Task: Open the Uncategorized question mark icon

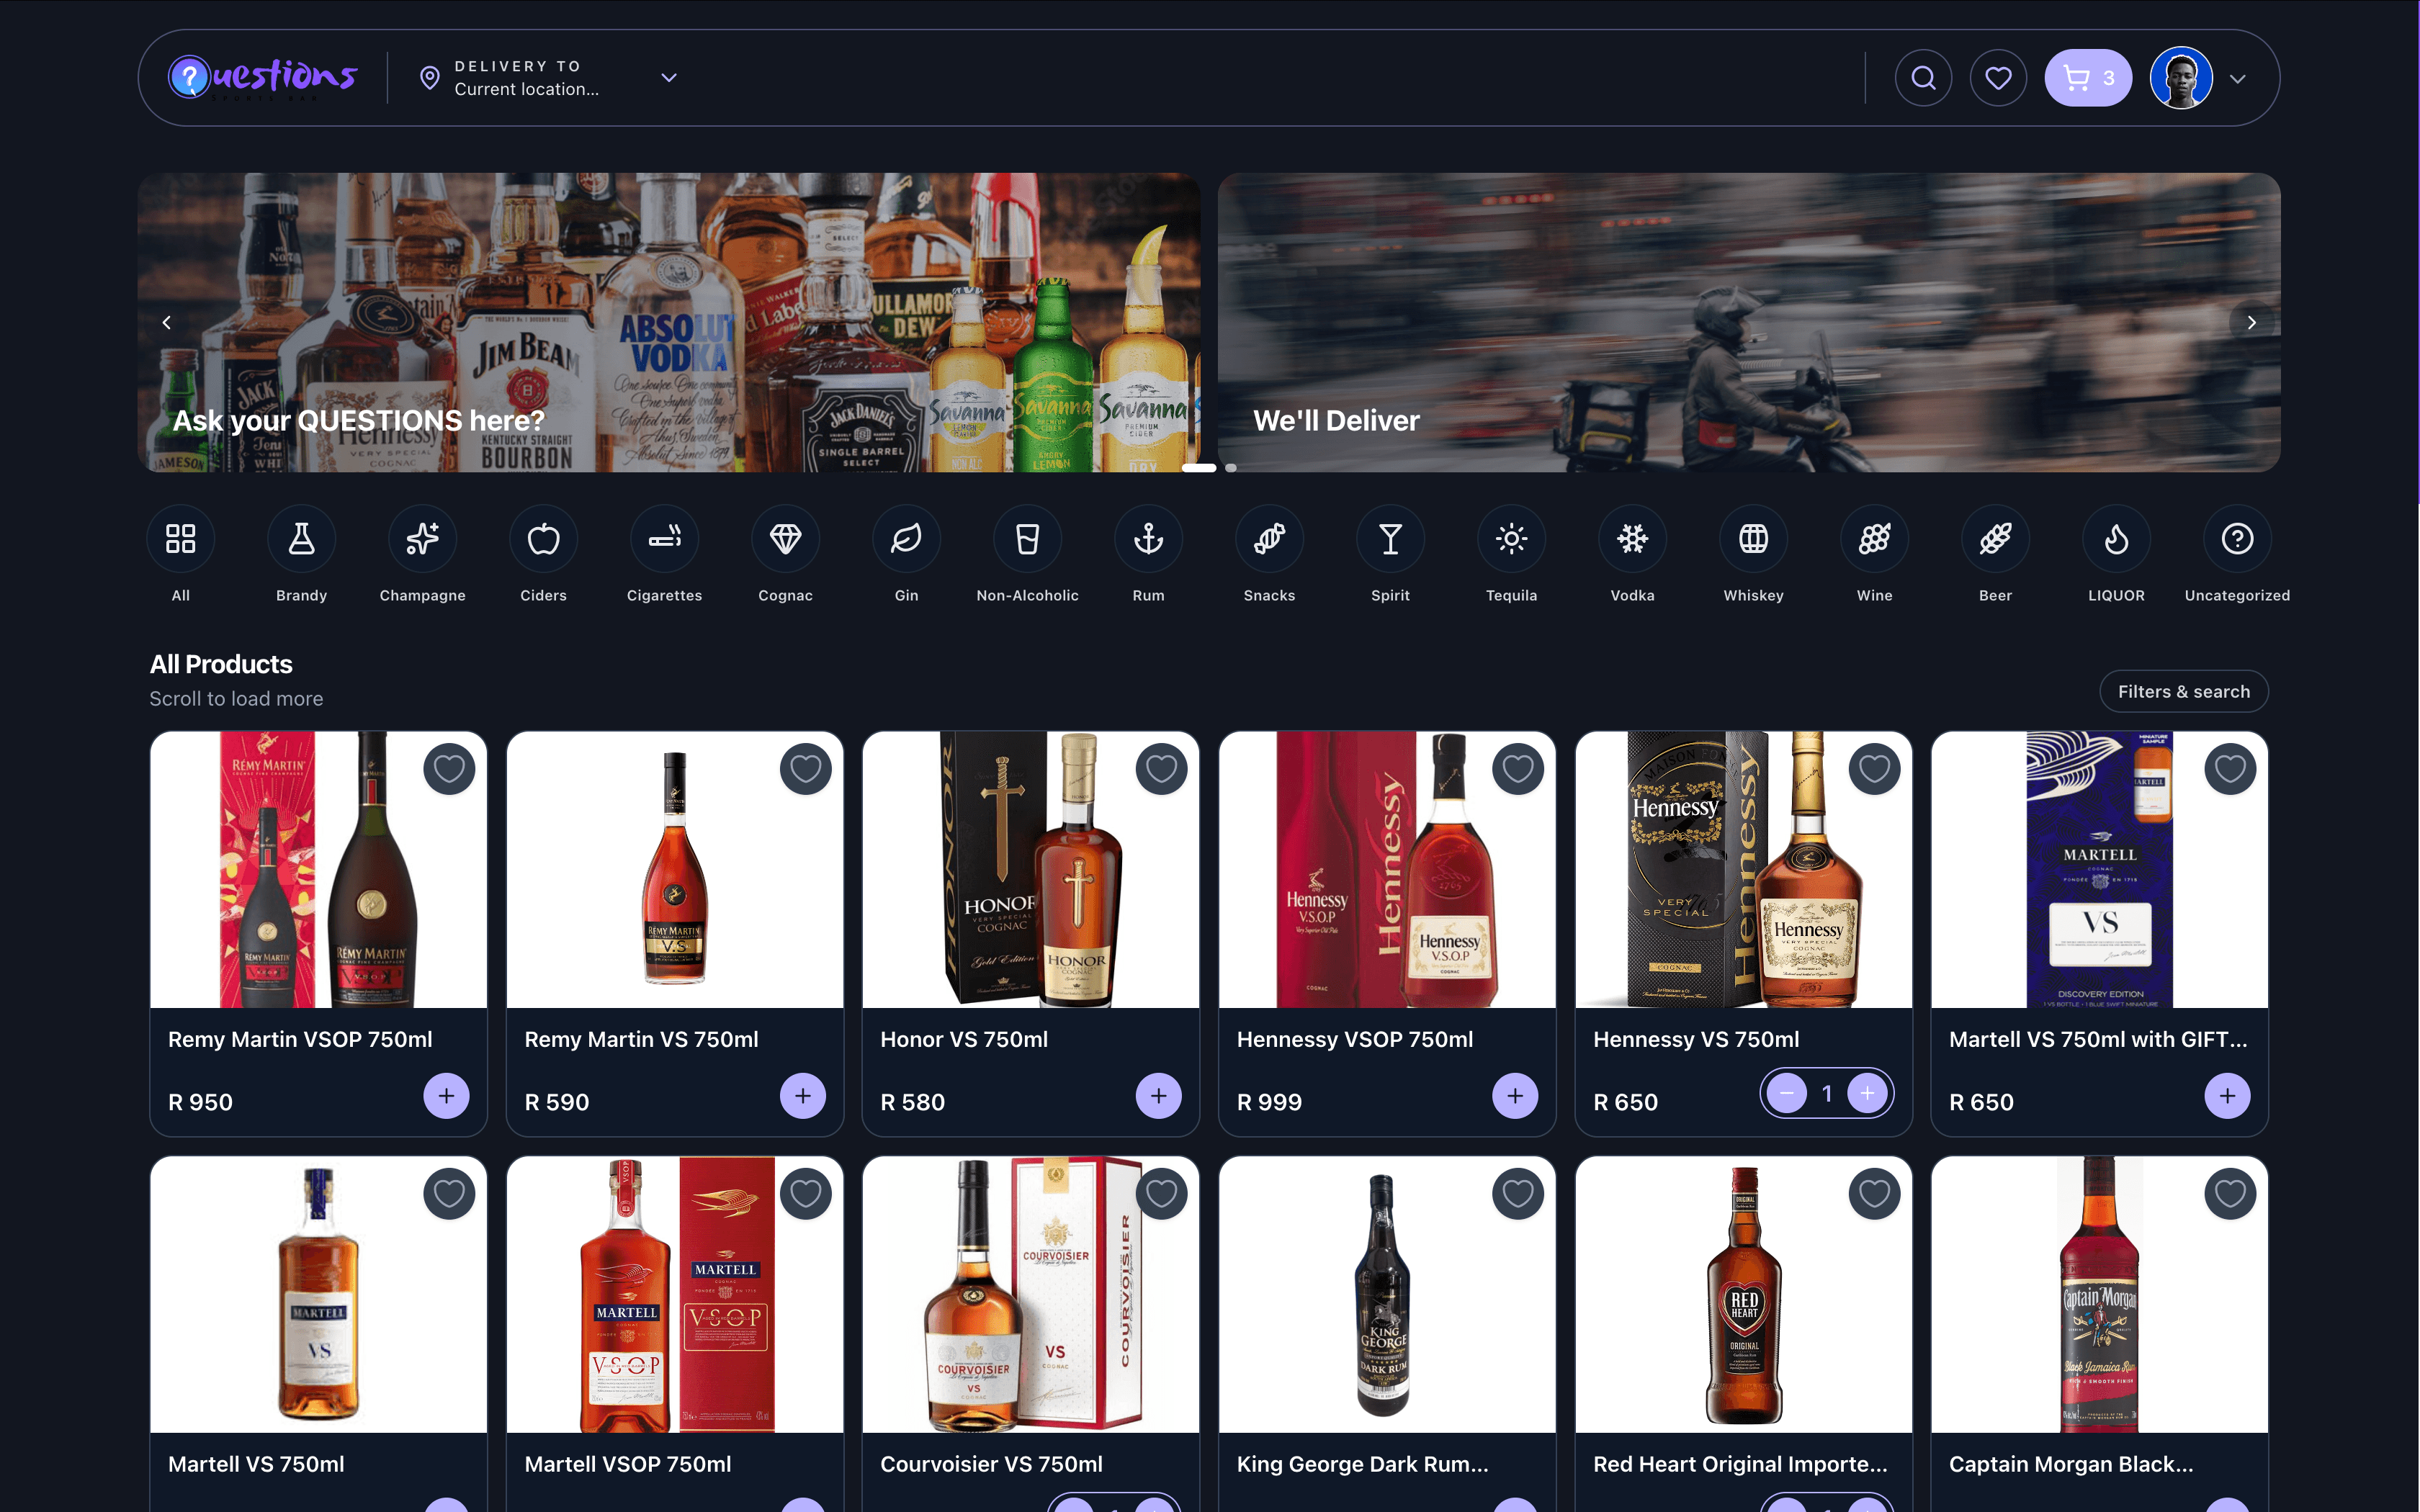Action: 2238,539
